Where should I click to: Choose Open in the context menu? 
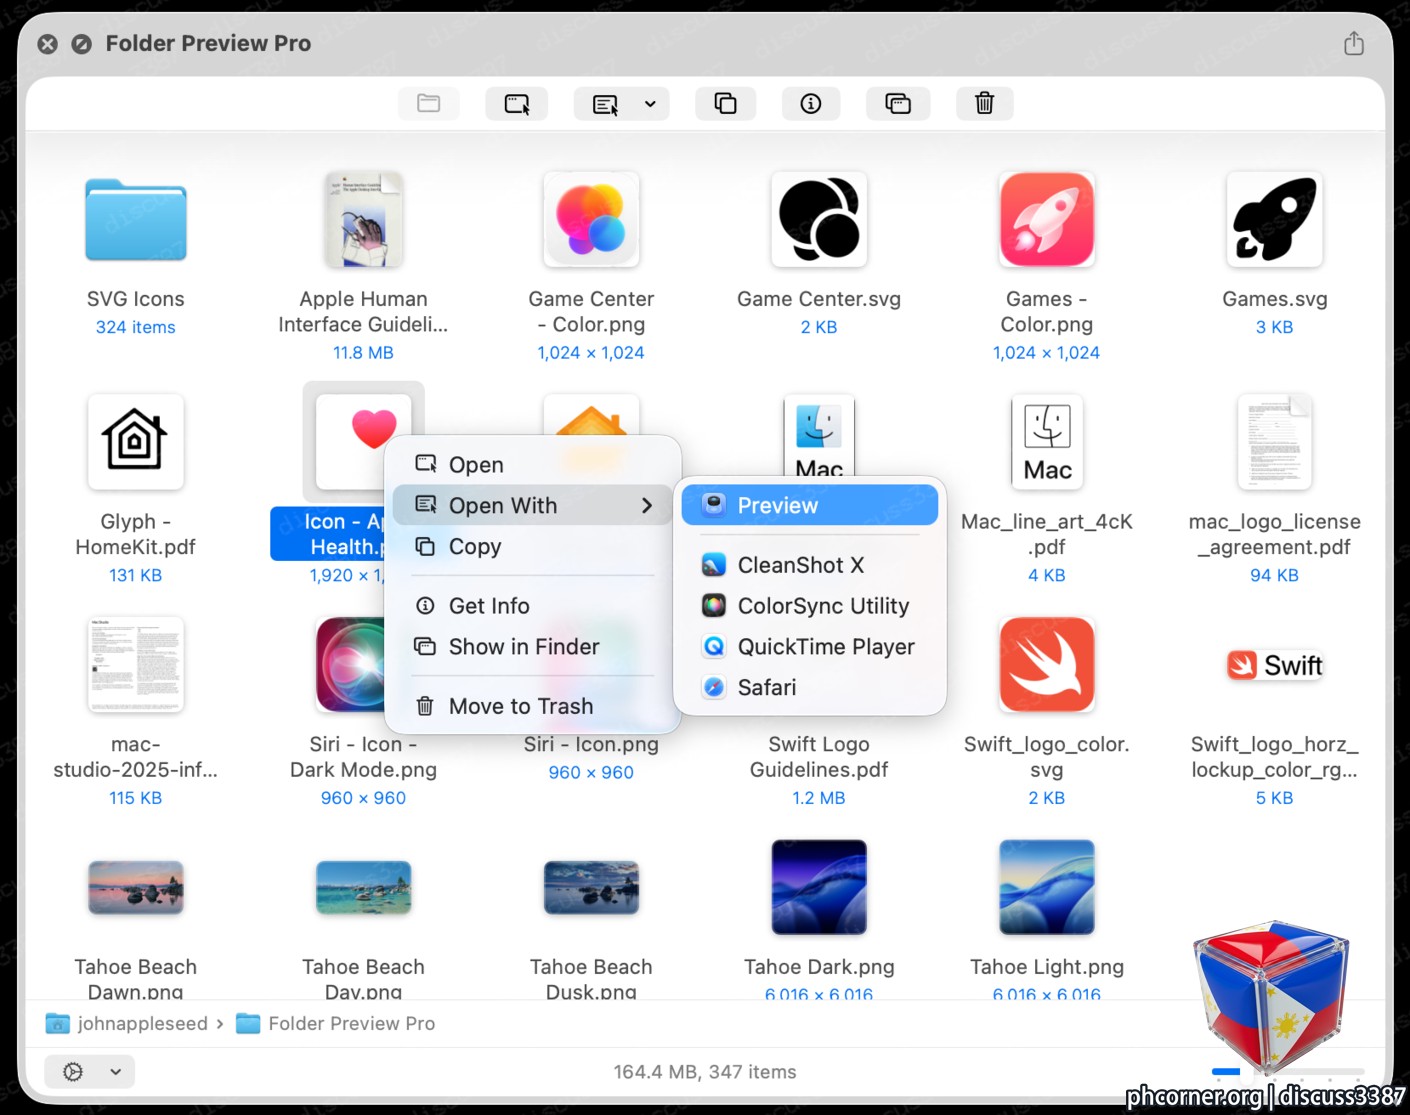tap(532, 465)
